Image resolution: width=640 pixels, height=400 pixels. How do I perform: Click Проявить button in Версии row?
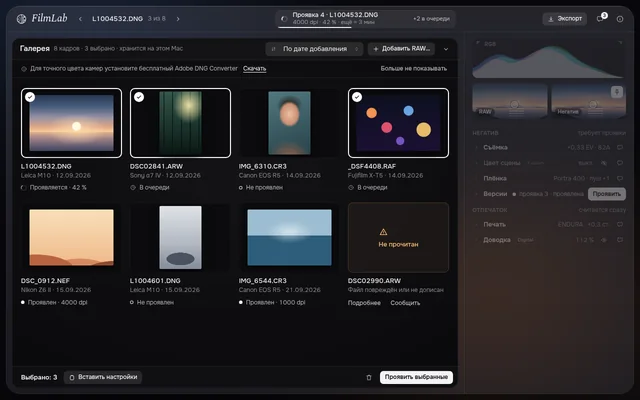[x=607, y=194]
